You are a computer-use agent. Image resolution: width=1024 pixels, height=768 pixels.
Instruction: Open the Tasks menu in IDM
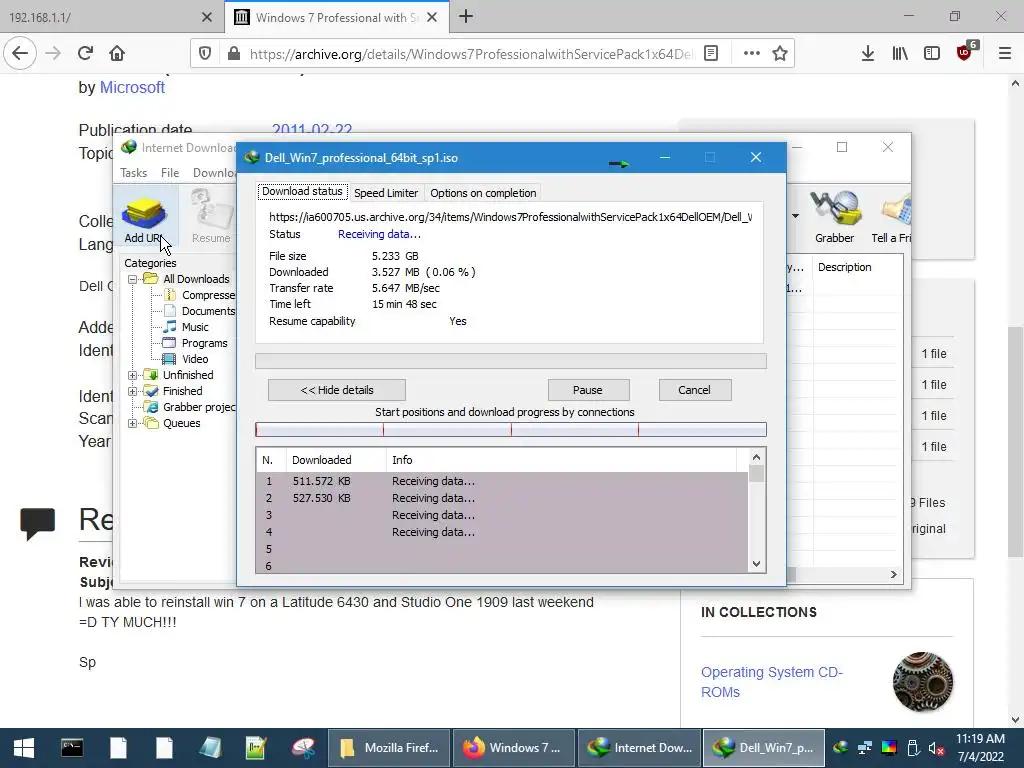tap(133, 172)
